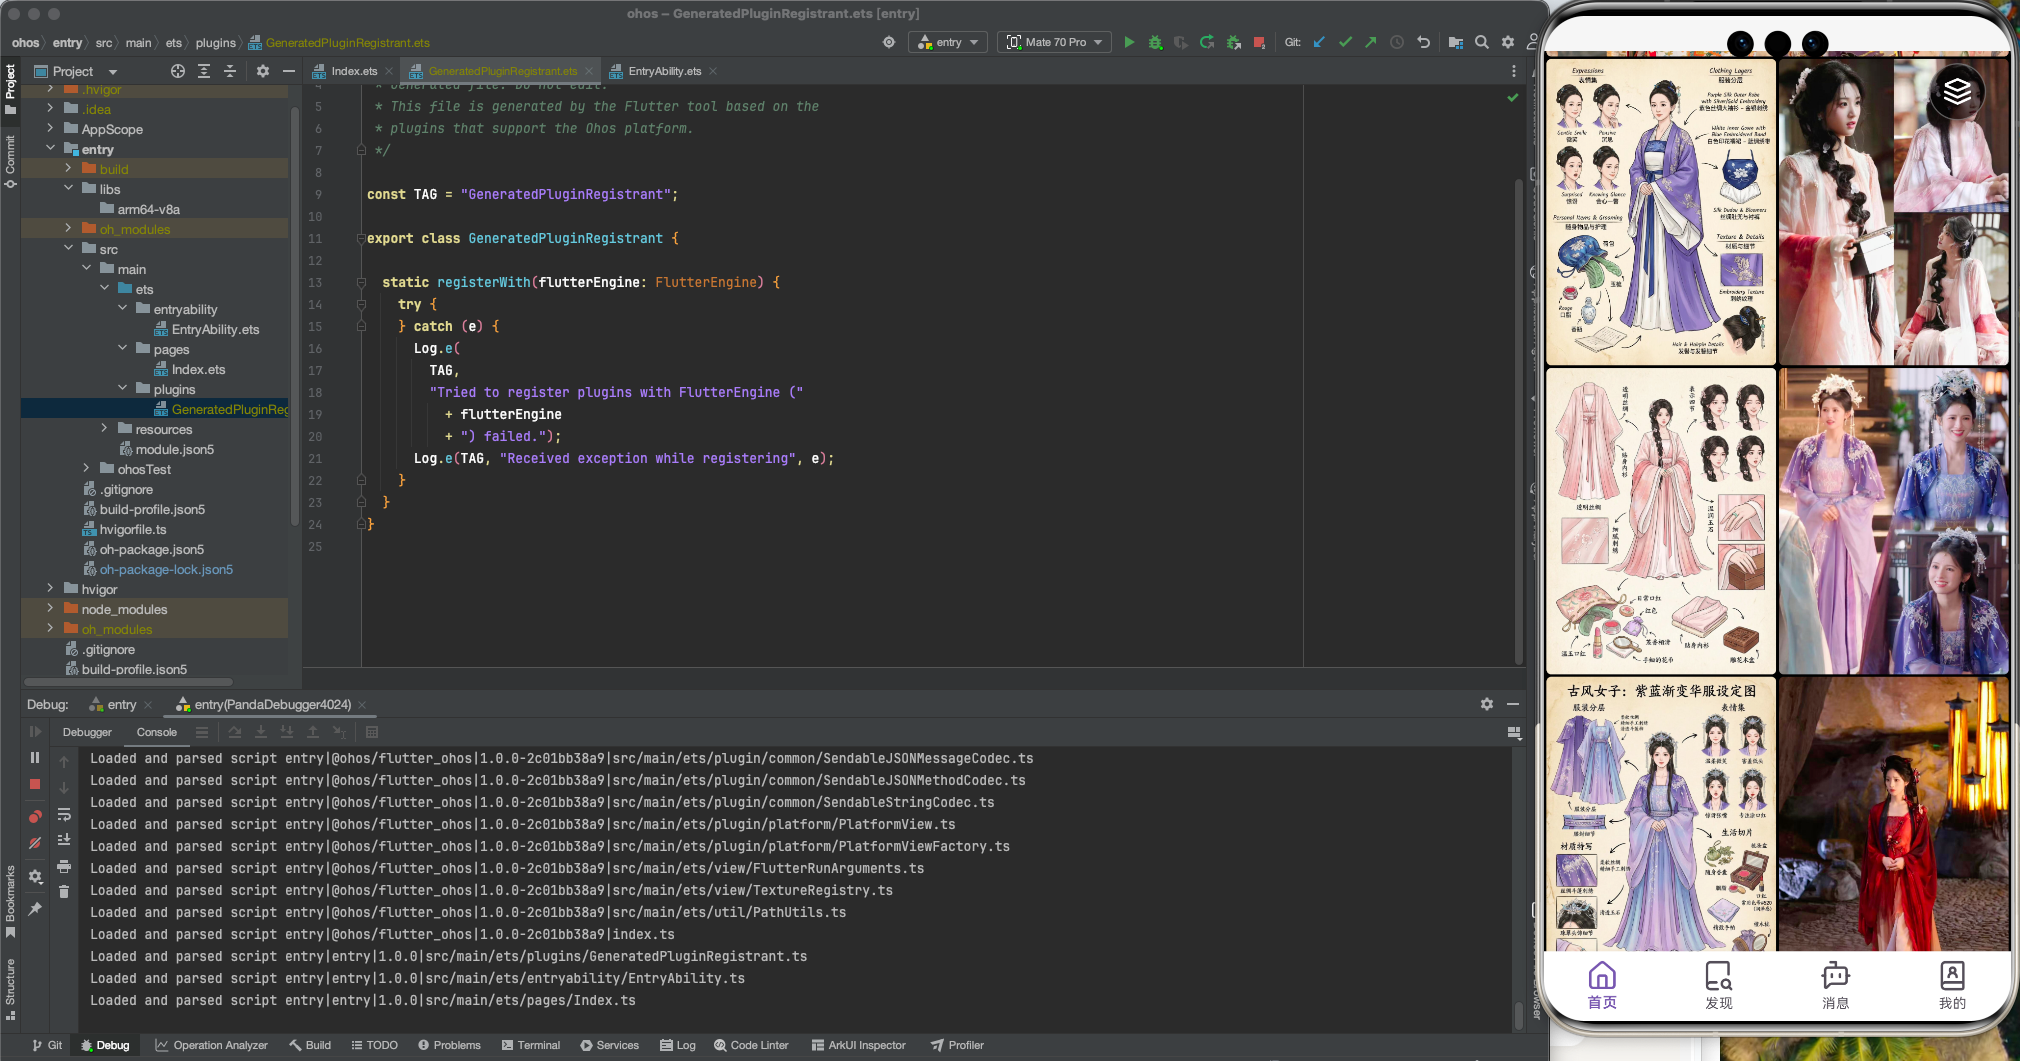Hide the Project panel with minus icon
This screenshot has width=2020, height=1061.
pos(289,71)
